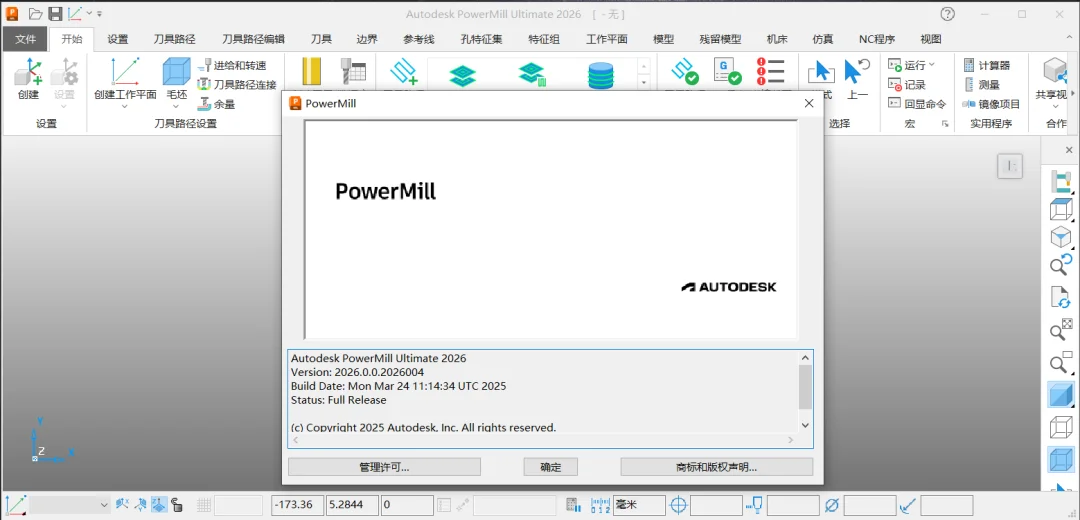
Task: Switch to the 仿真 tab
Action: point(823,39)
